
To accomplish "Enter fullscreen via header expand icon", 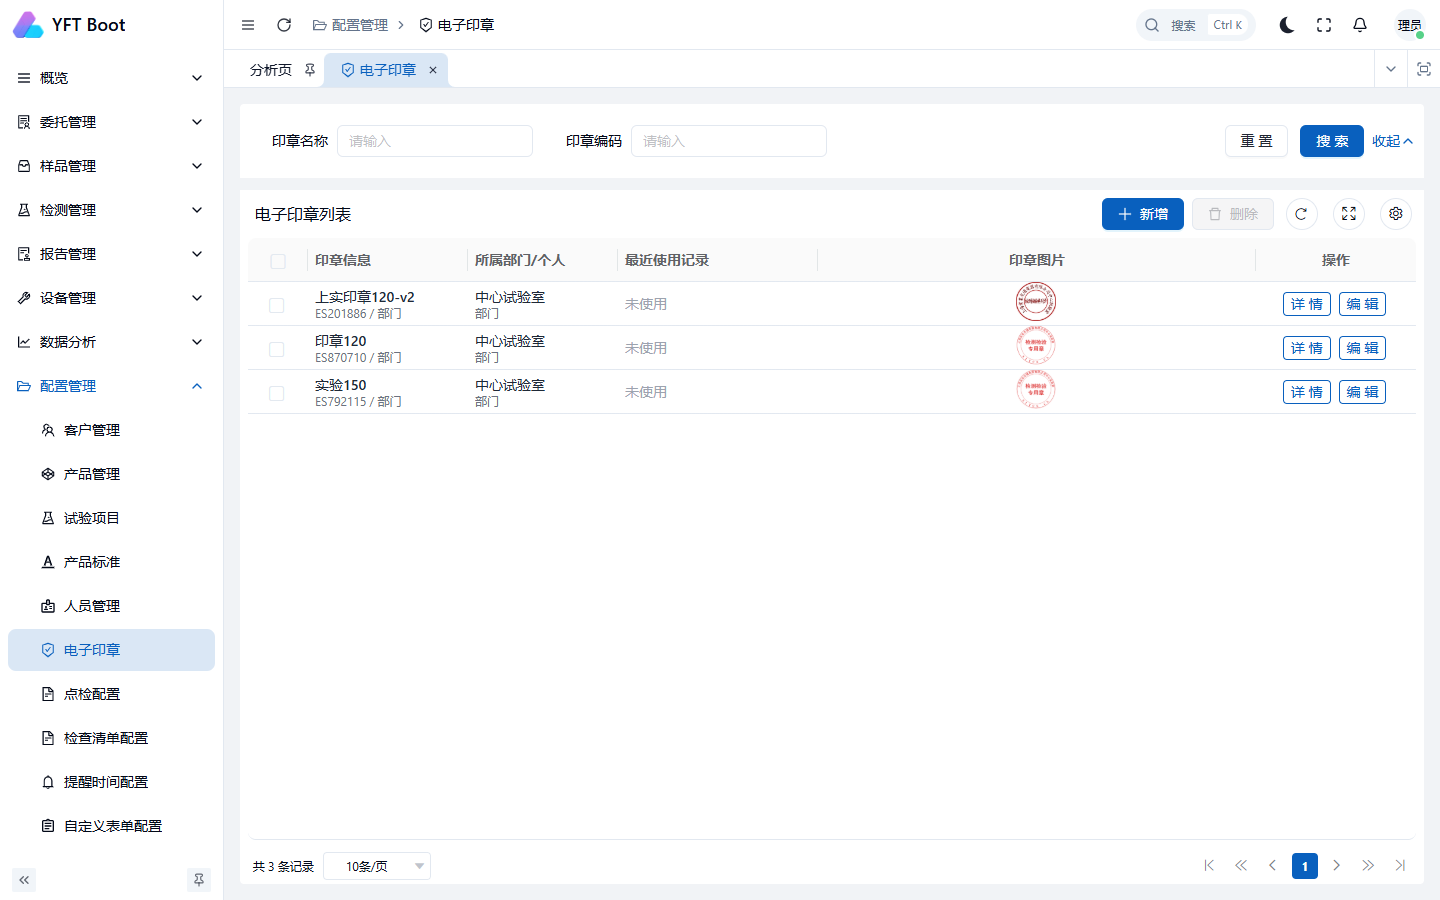I will pos(1324,25).
